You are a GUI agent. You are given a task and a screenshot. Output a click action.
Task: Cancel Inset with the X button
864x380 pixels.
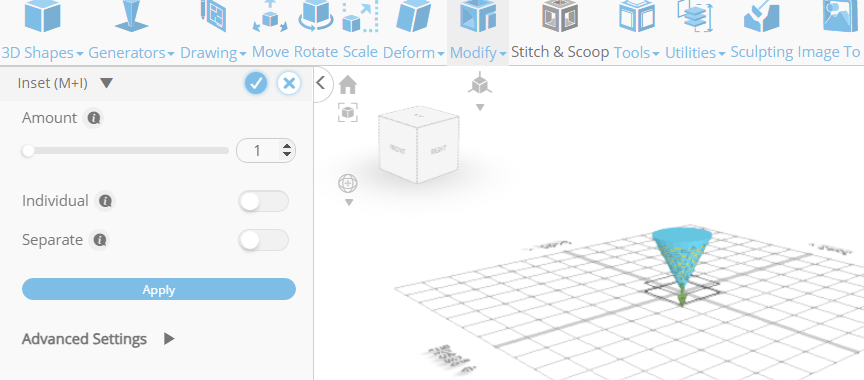tap(289, 83)
